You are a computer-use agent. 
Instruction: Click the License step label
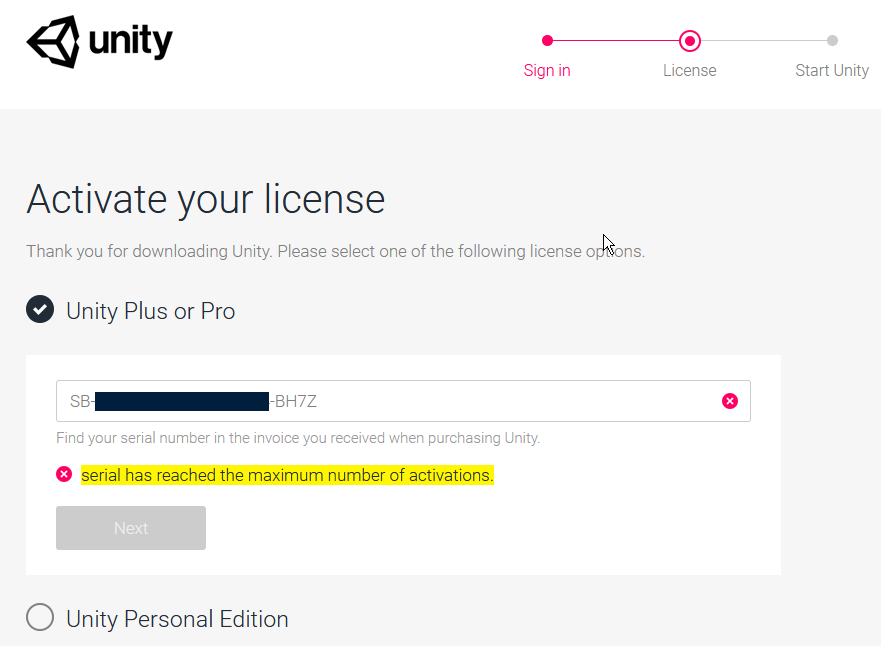(690, 70)
